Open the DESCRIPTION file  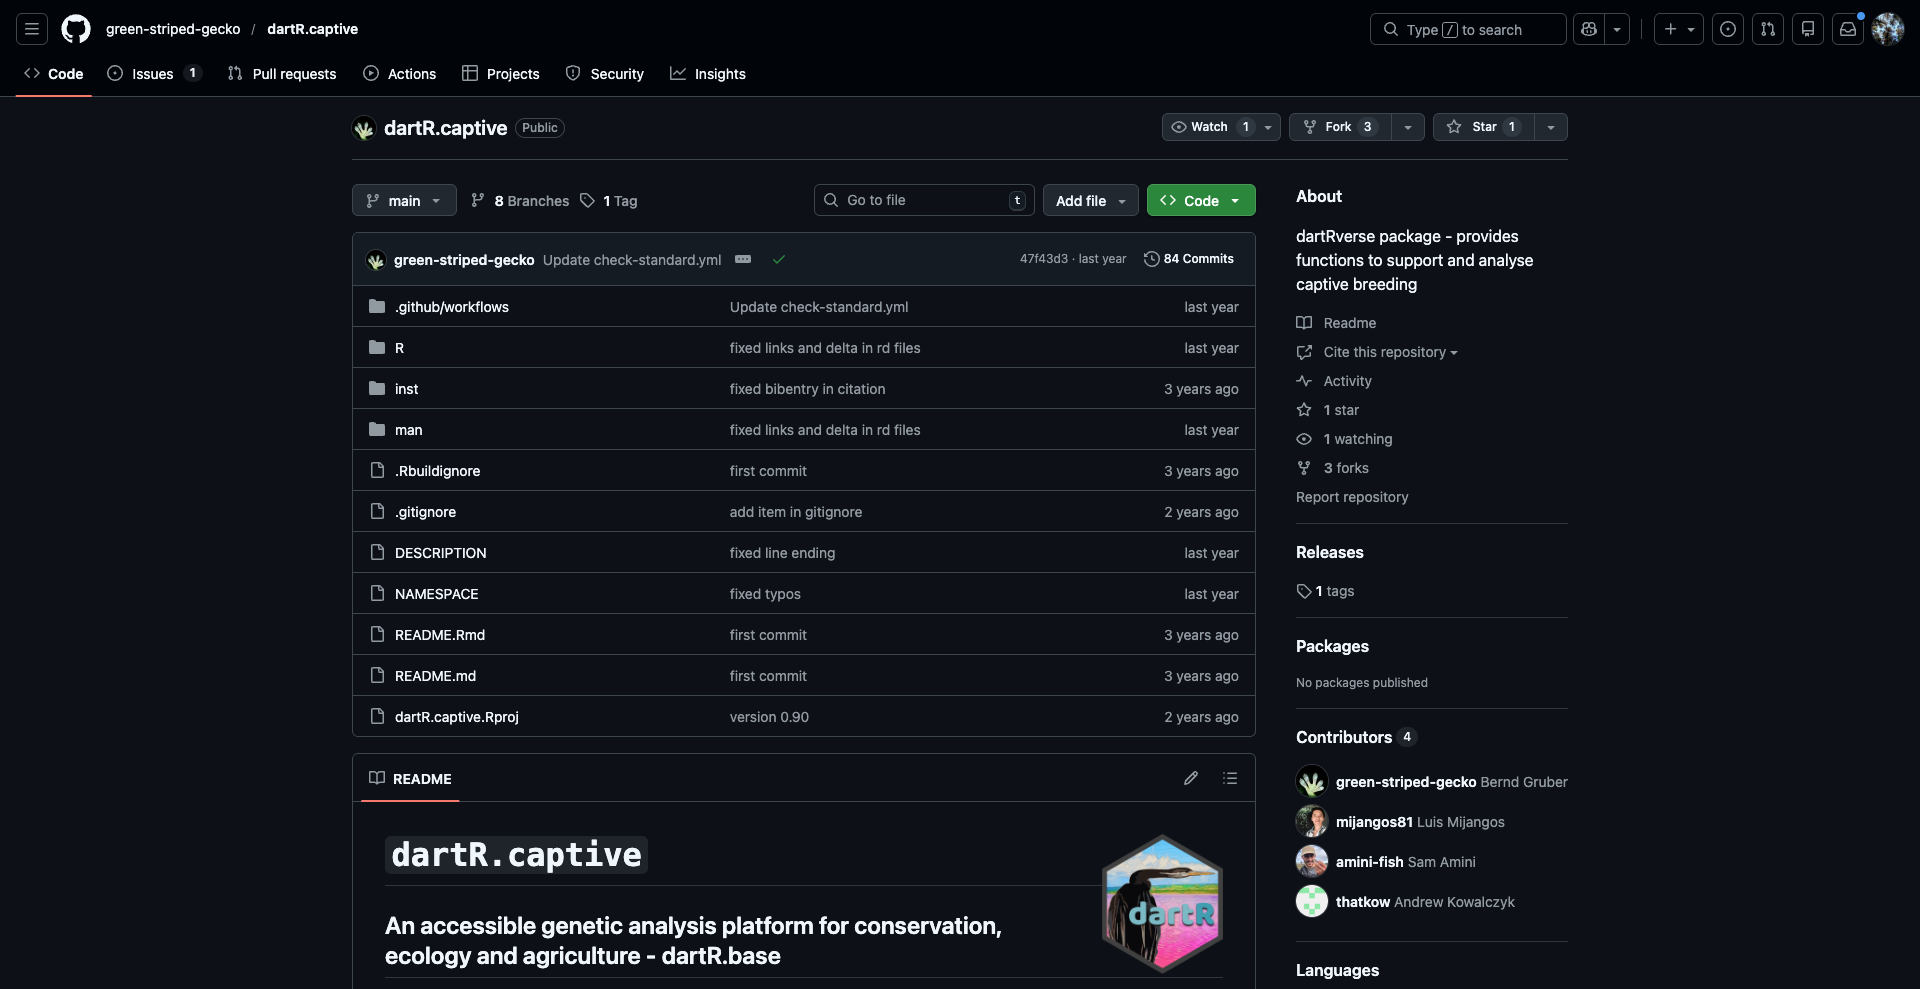click(x=440, y=553)
